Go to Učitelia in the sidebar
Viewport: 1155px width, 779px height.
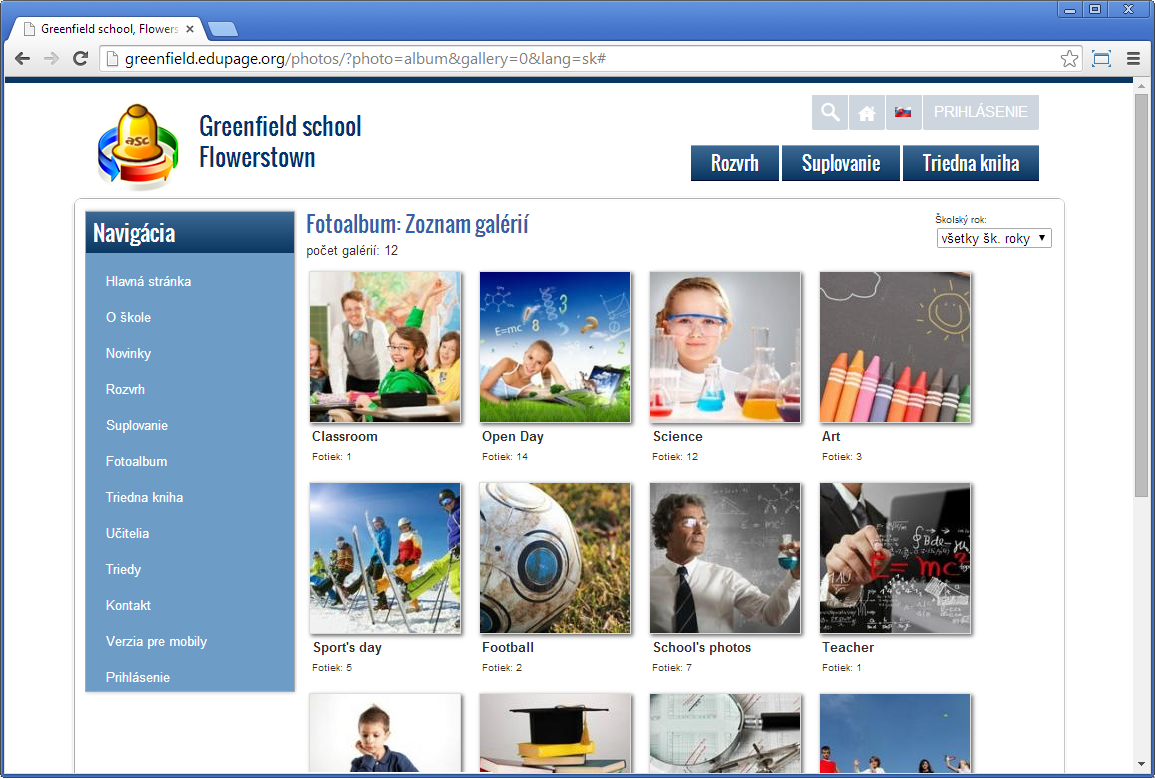click(127, 534)
